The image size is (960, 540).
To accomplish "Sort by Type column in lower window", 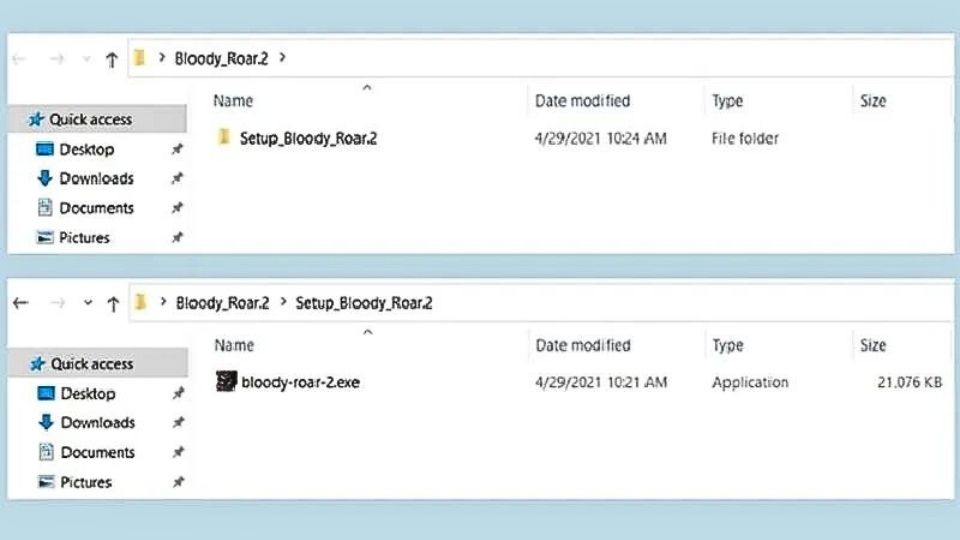I will click(728, 345).
